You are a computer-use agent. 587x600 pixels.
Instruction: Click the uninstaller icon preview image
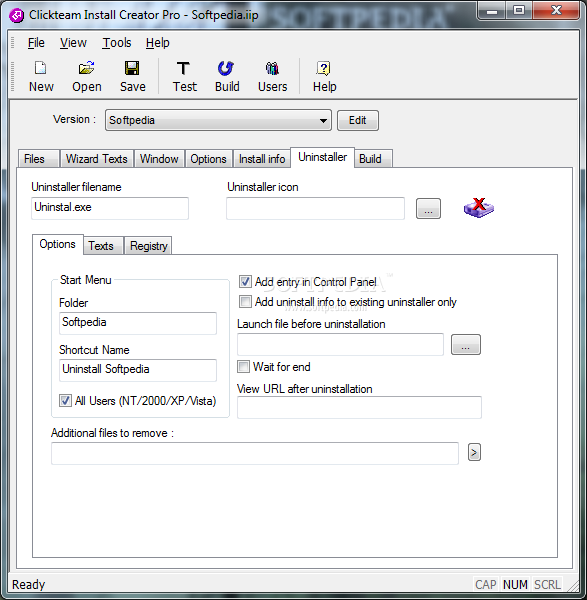coord(479,208)
